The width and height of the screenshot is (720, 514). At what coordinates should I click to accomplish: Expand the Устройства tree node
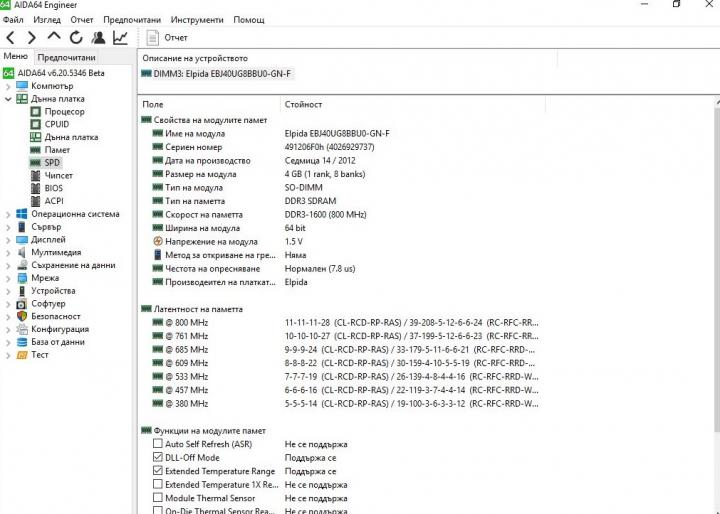pos(8,291)
